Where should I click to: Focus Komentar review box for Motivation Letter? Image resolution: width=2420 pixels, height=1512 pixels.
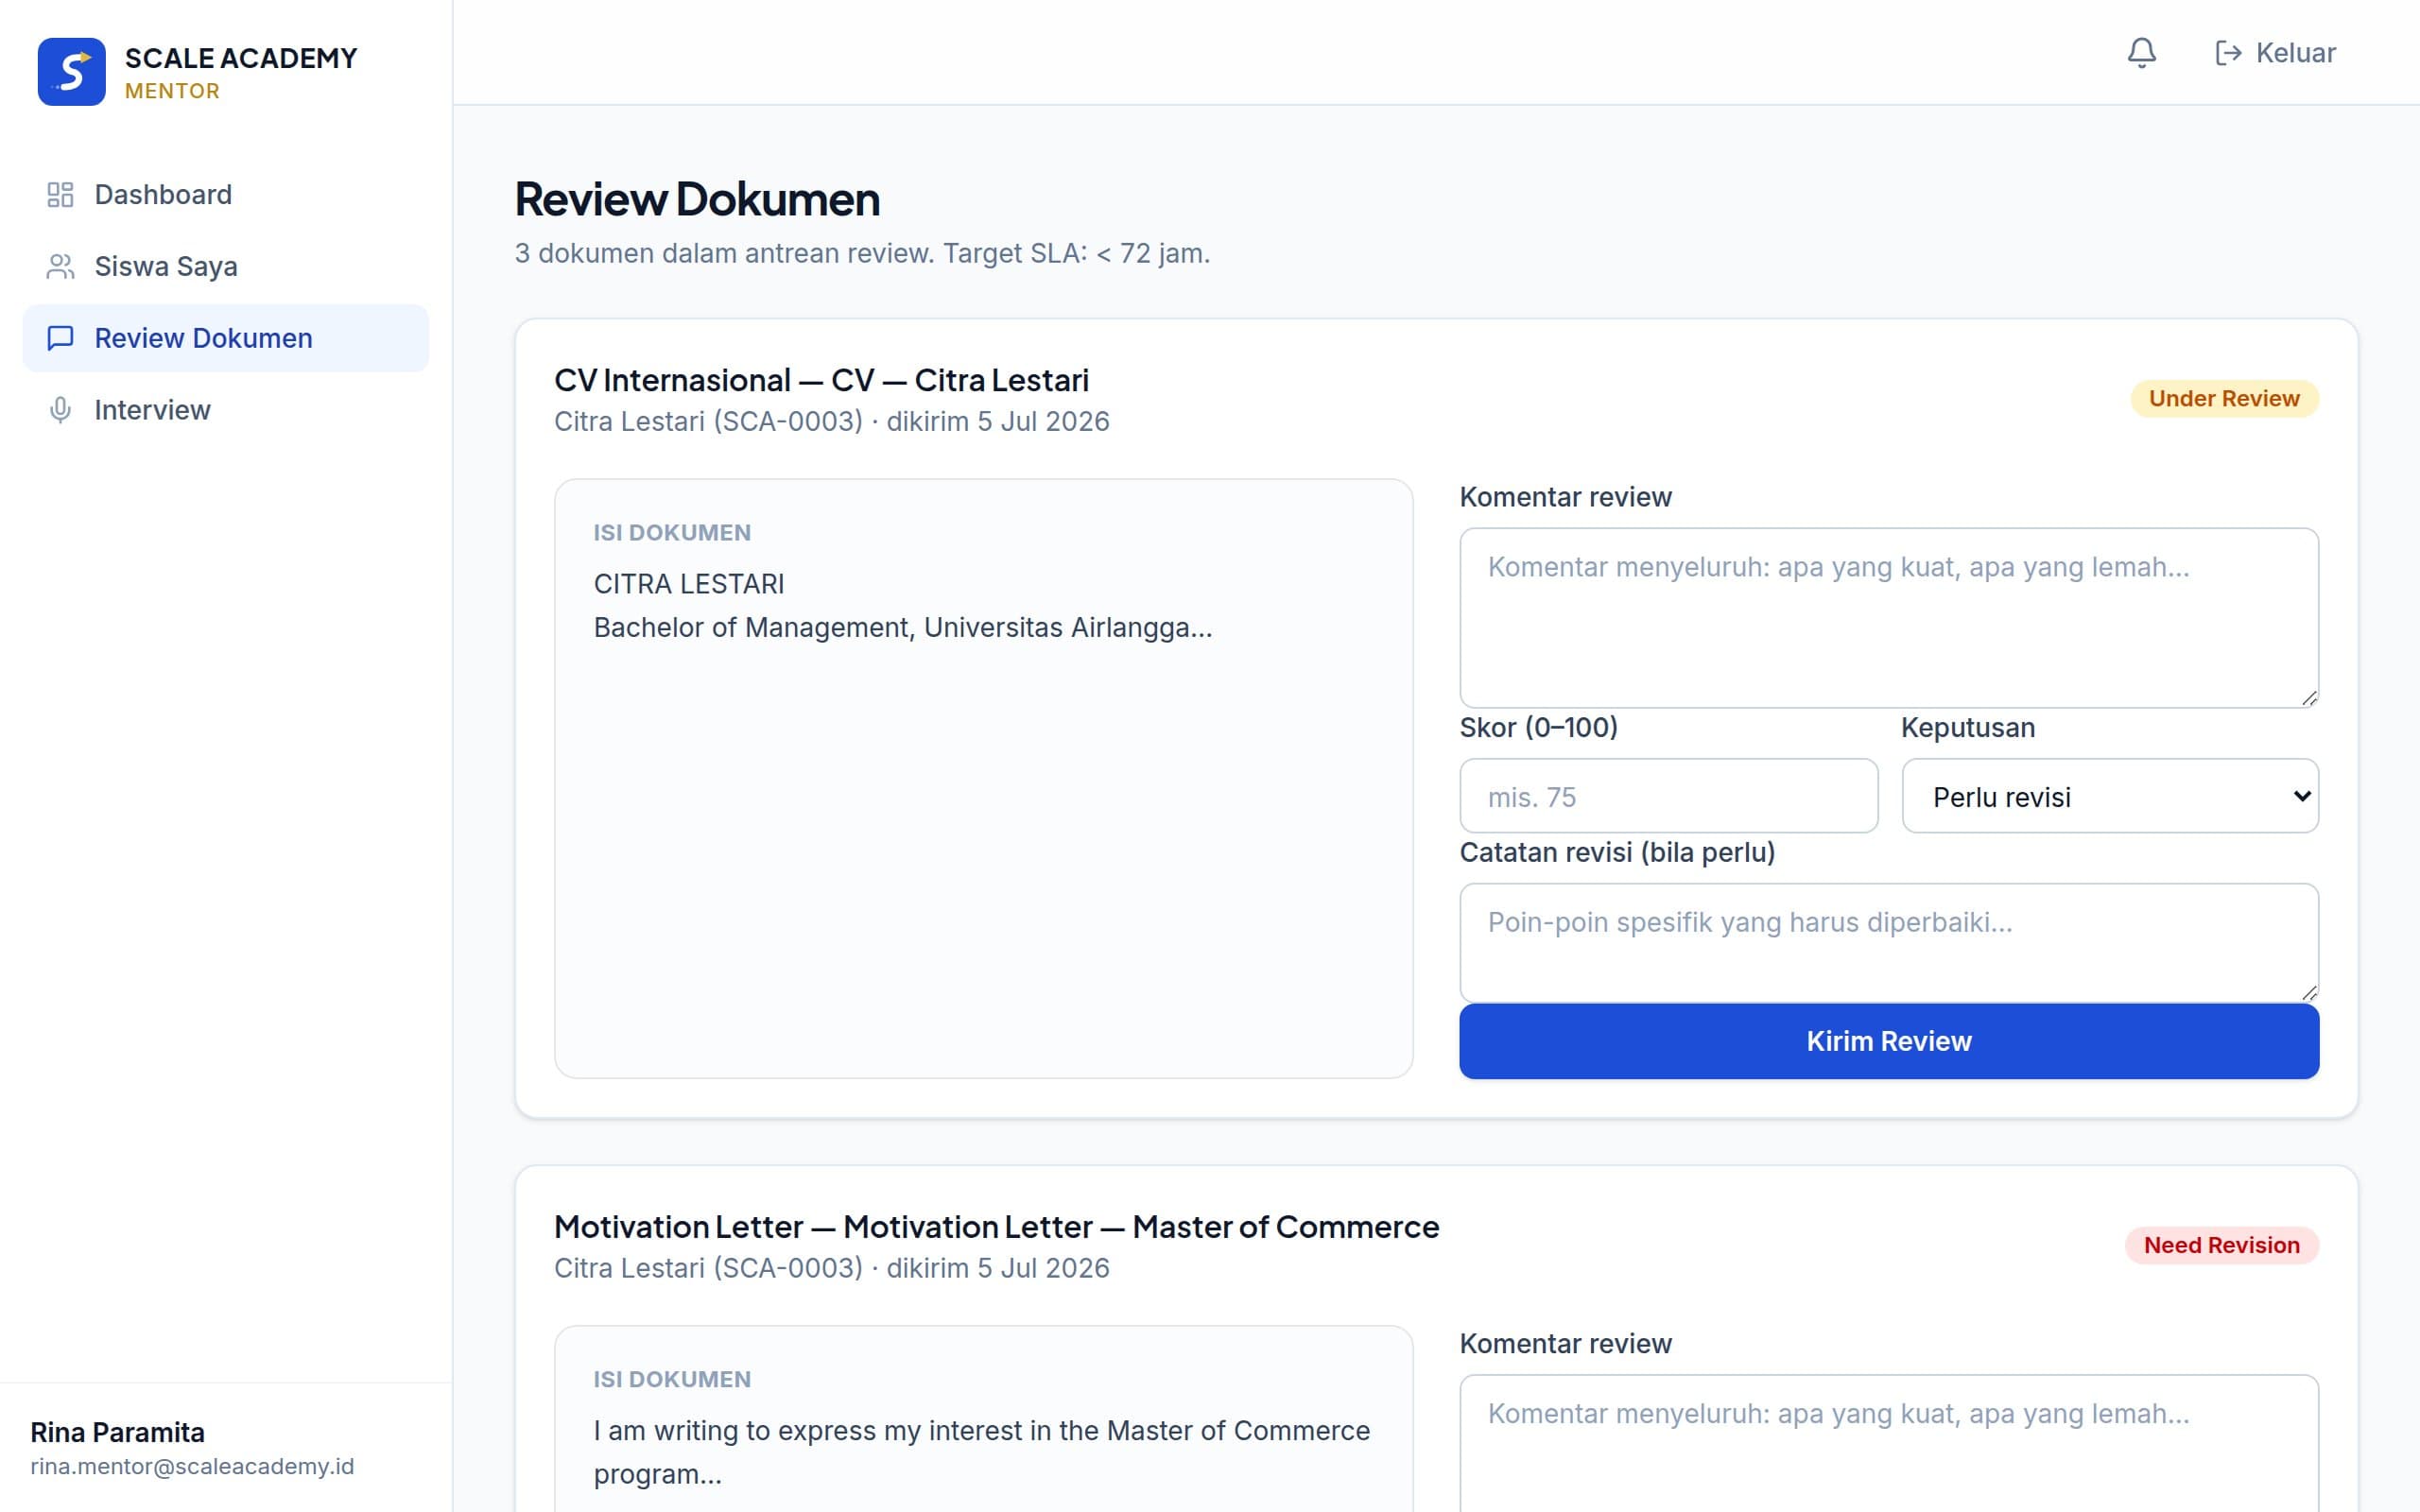click(x=1888, y=1443)
